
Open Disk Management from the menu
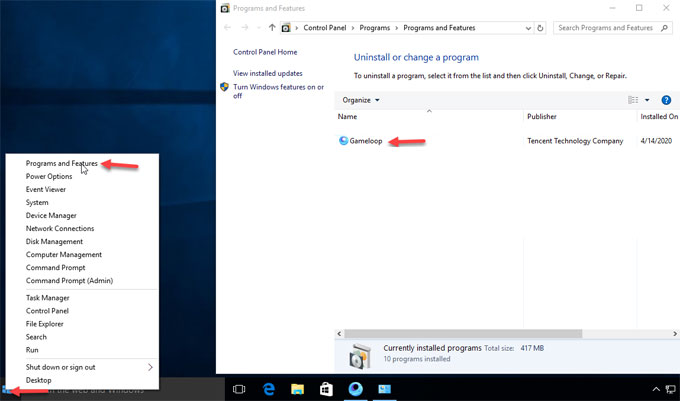click(x=54, y=241)
